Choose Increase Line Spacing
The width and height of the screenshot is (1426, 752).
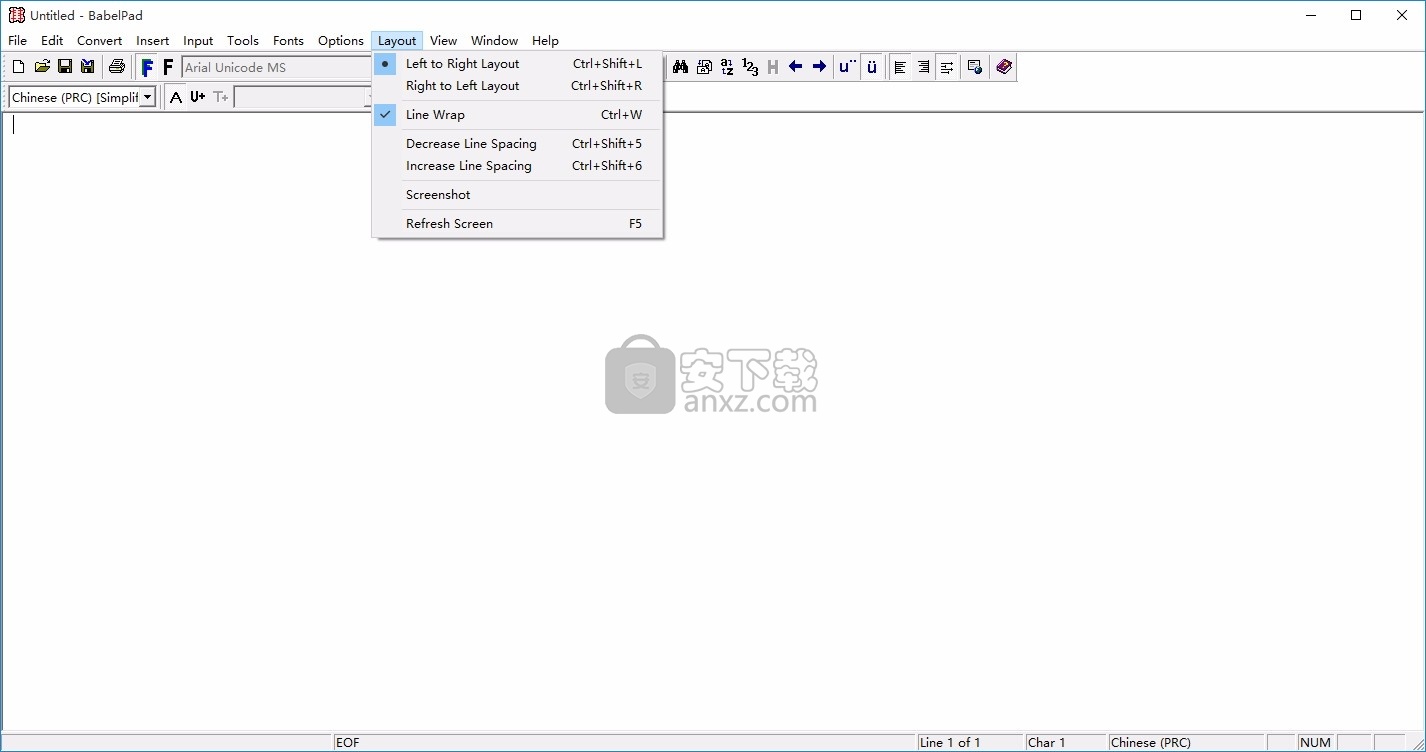pyautogui.click(x=517, y=165)
